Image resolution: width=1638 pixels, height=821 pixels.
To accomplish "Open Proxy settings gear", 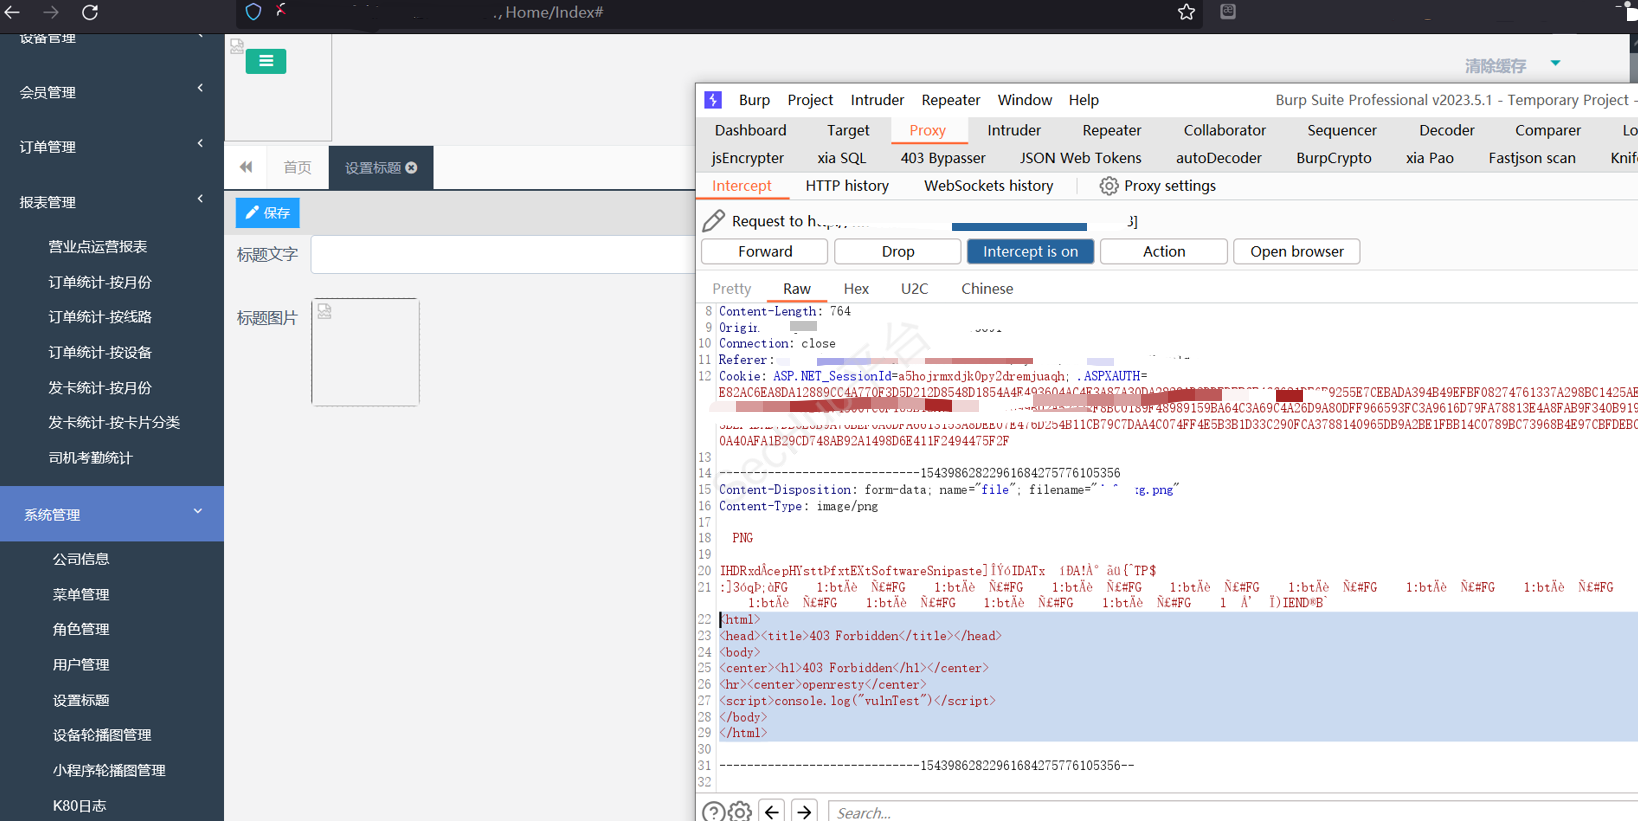I will point(1109,186).
